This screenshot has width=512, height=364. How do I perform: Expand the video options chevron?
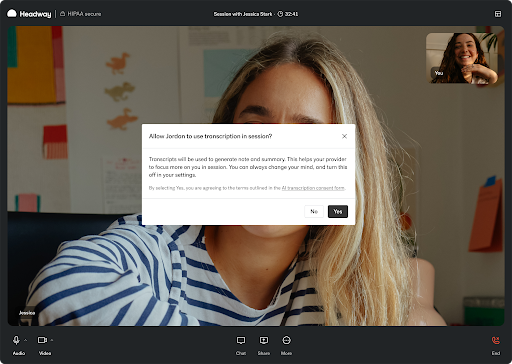point(52,340)
